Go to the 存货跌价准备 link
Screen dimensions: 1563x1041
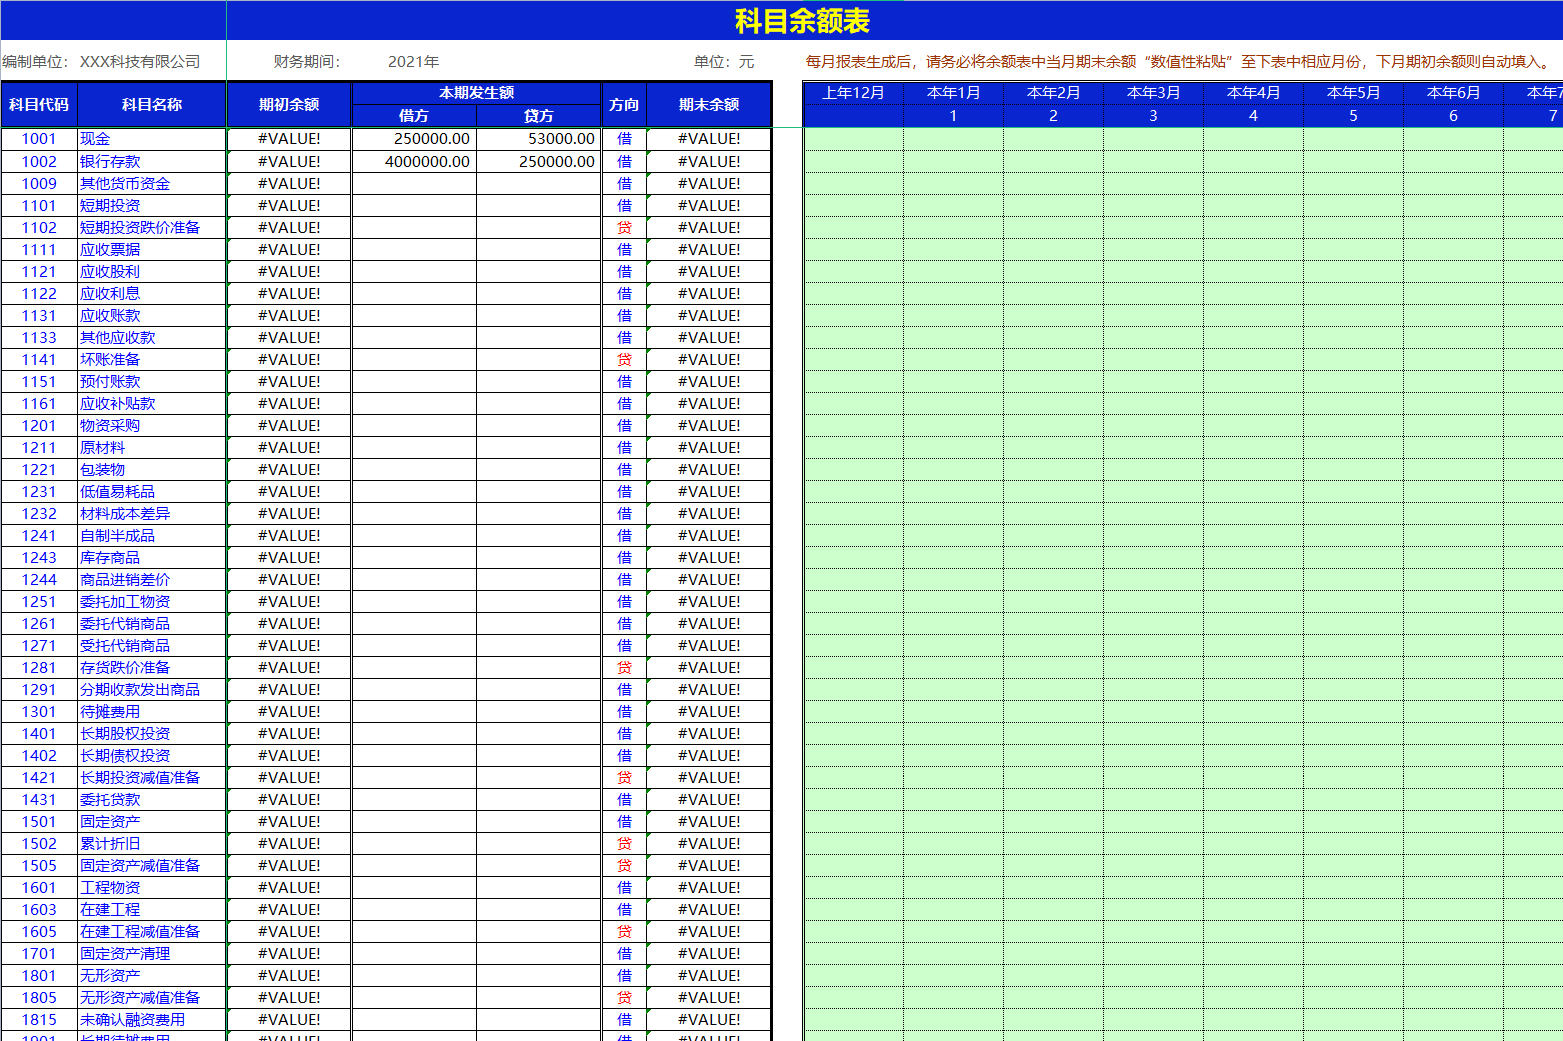(x=125, y=667)
